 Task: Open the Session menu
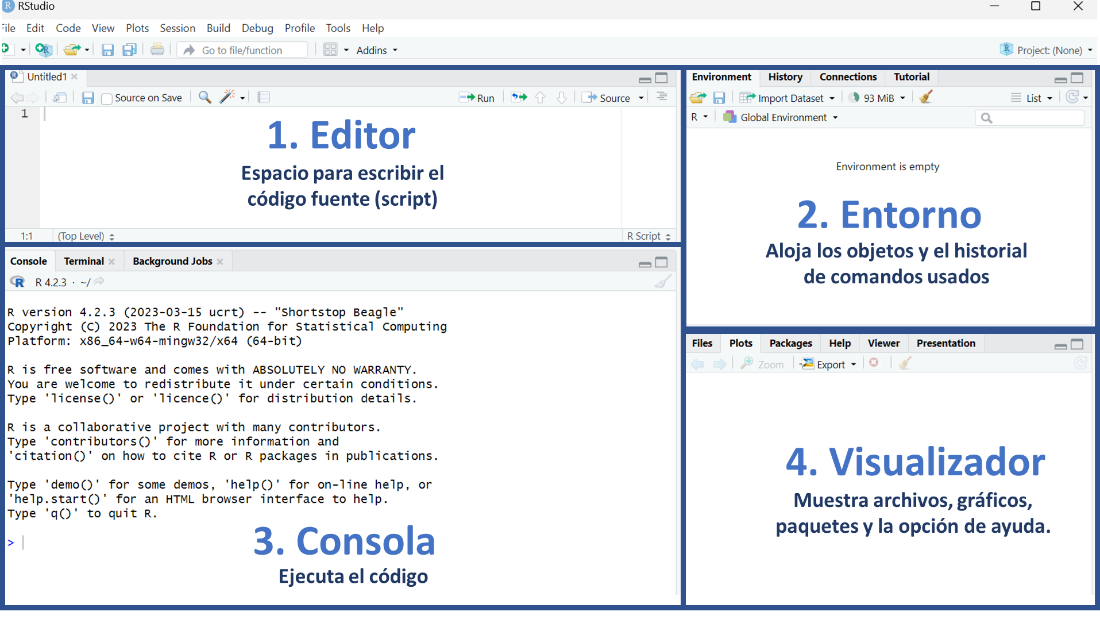177,28
